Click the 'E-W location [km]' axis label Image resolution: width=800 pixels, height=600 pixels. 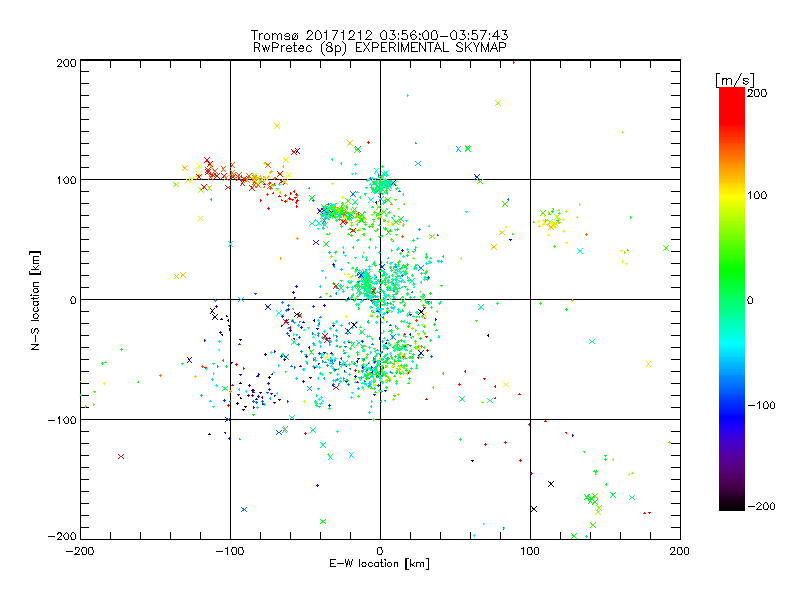[x=379, y=563]
